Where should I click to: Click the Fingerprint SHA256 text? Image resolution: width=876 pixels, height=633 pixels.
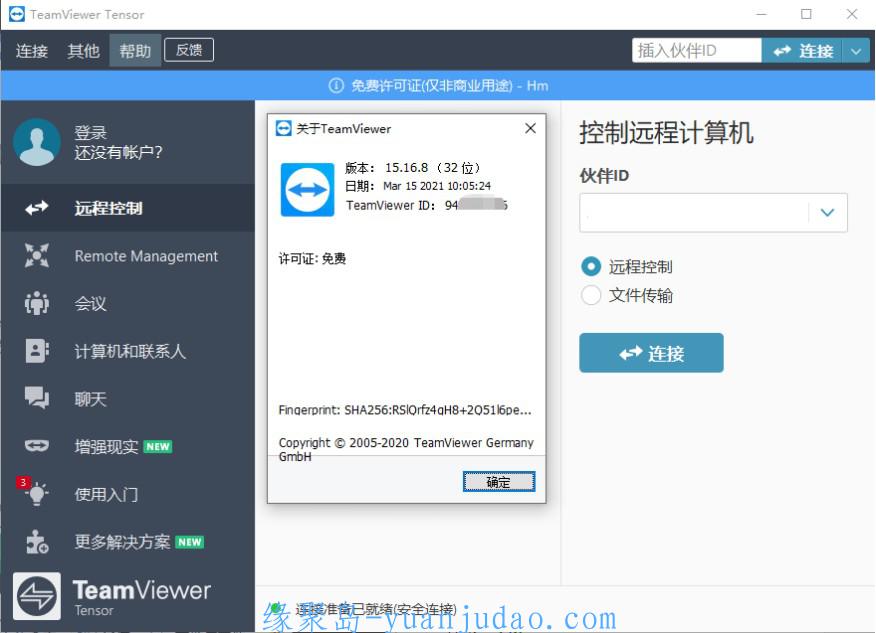(x=405, y=410)
